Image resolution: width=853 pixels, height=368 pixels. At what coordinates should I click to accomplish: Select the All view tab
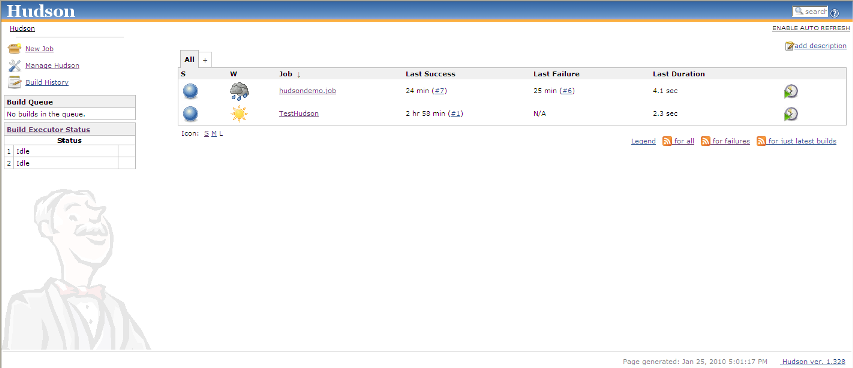pos(189,59)
